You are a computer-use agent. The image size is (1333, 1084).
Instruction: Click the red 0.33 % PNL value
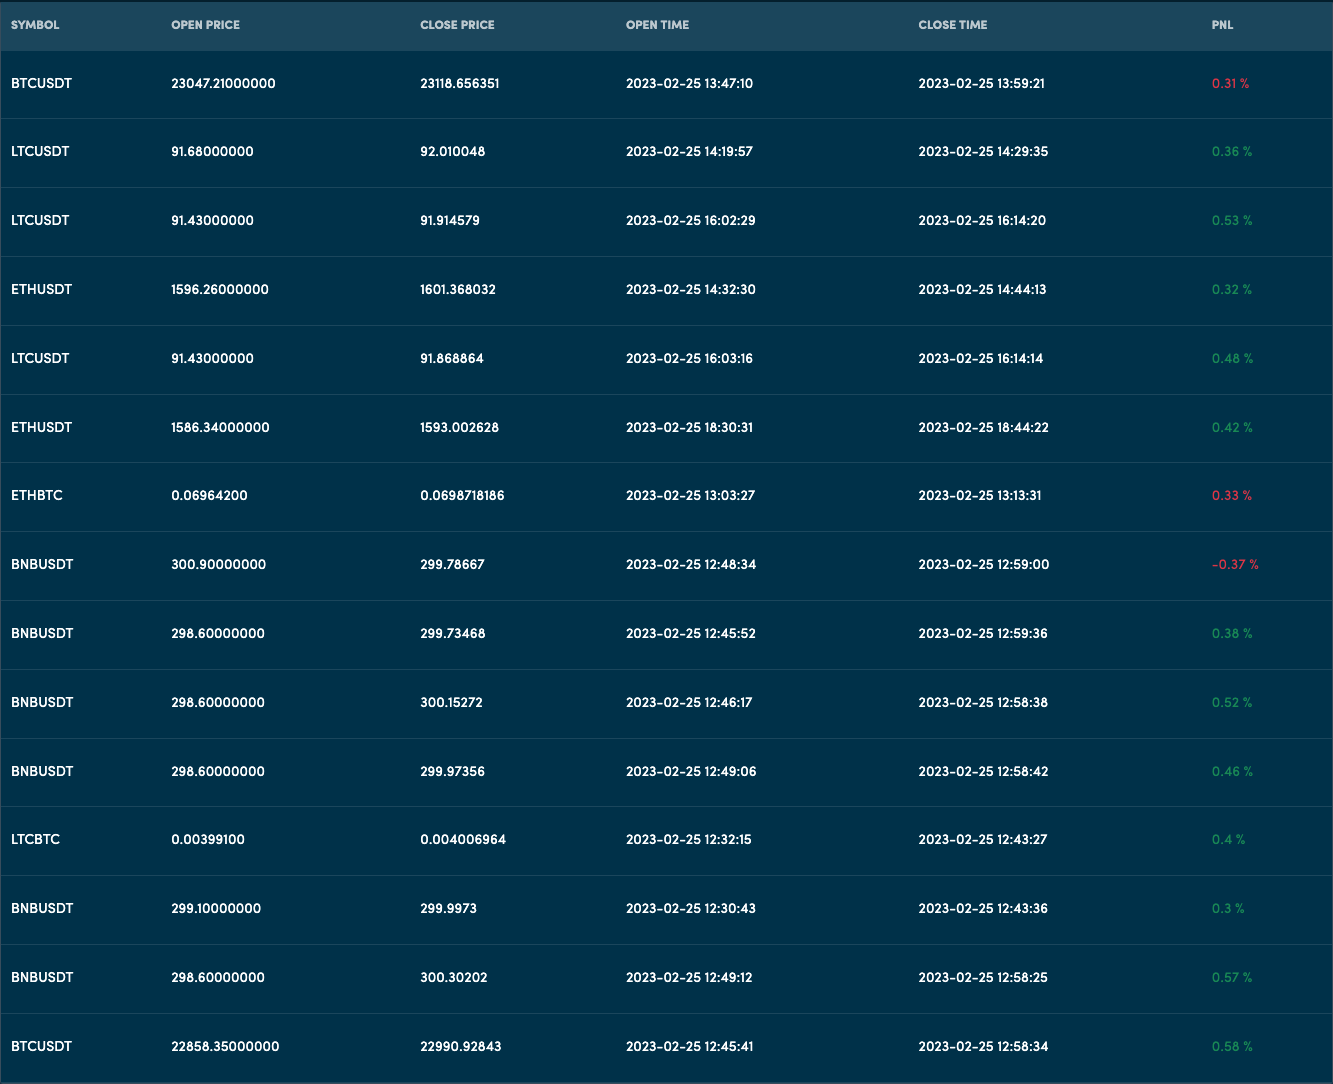point(1232,495)
